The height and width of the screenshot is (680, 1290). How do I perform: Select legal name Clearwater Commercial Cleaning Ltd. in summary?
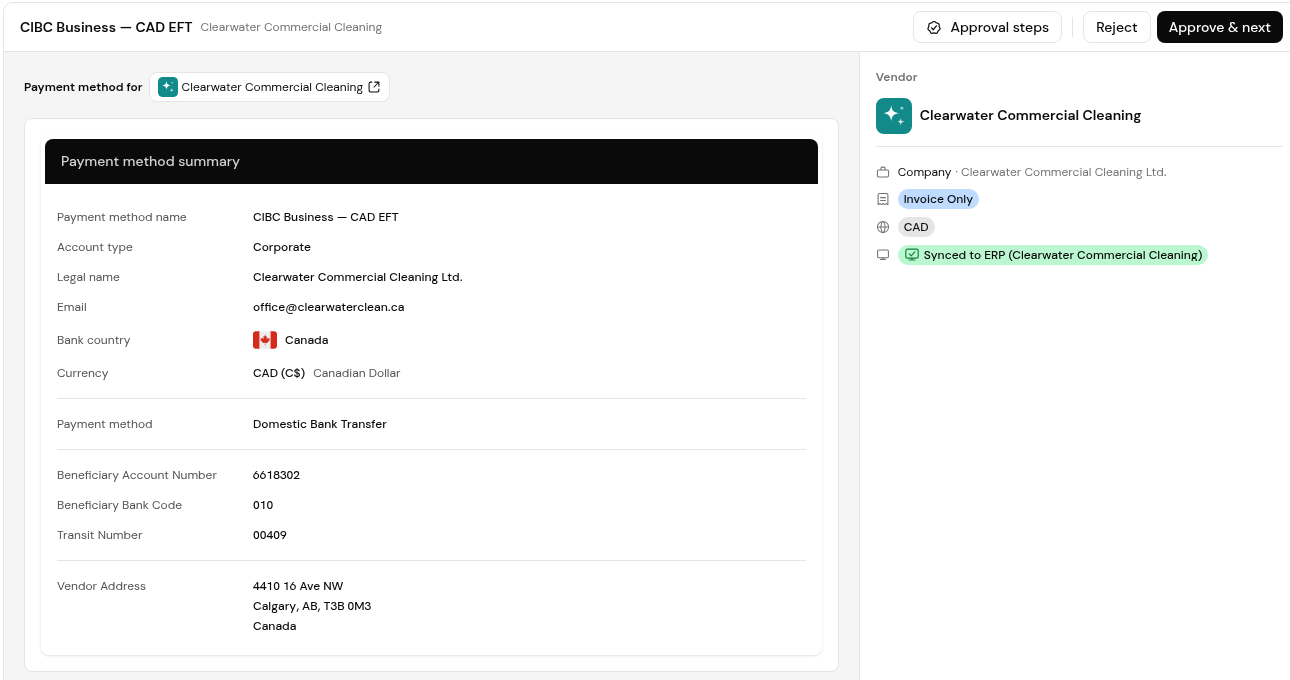357,277
